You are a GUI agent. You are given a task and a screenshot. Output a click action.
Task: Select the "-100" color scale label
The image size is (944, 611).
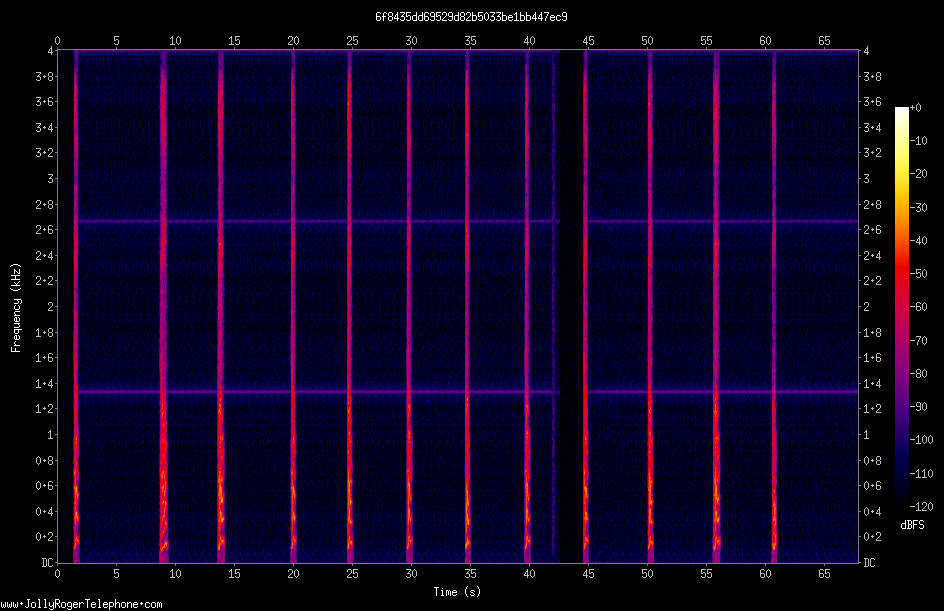click(922, 440)
